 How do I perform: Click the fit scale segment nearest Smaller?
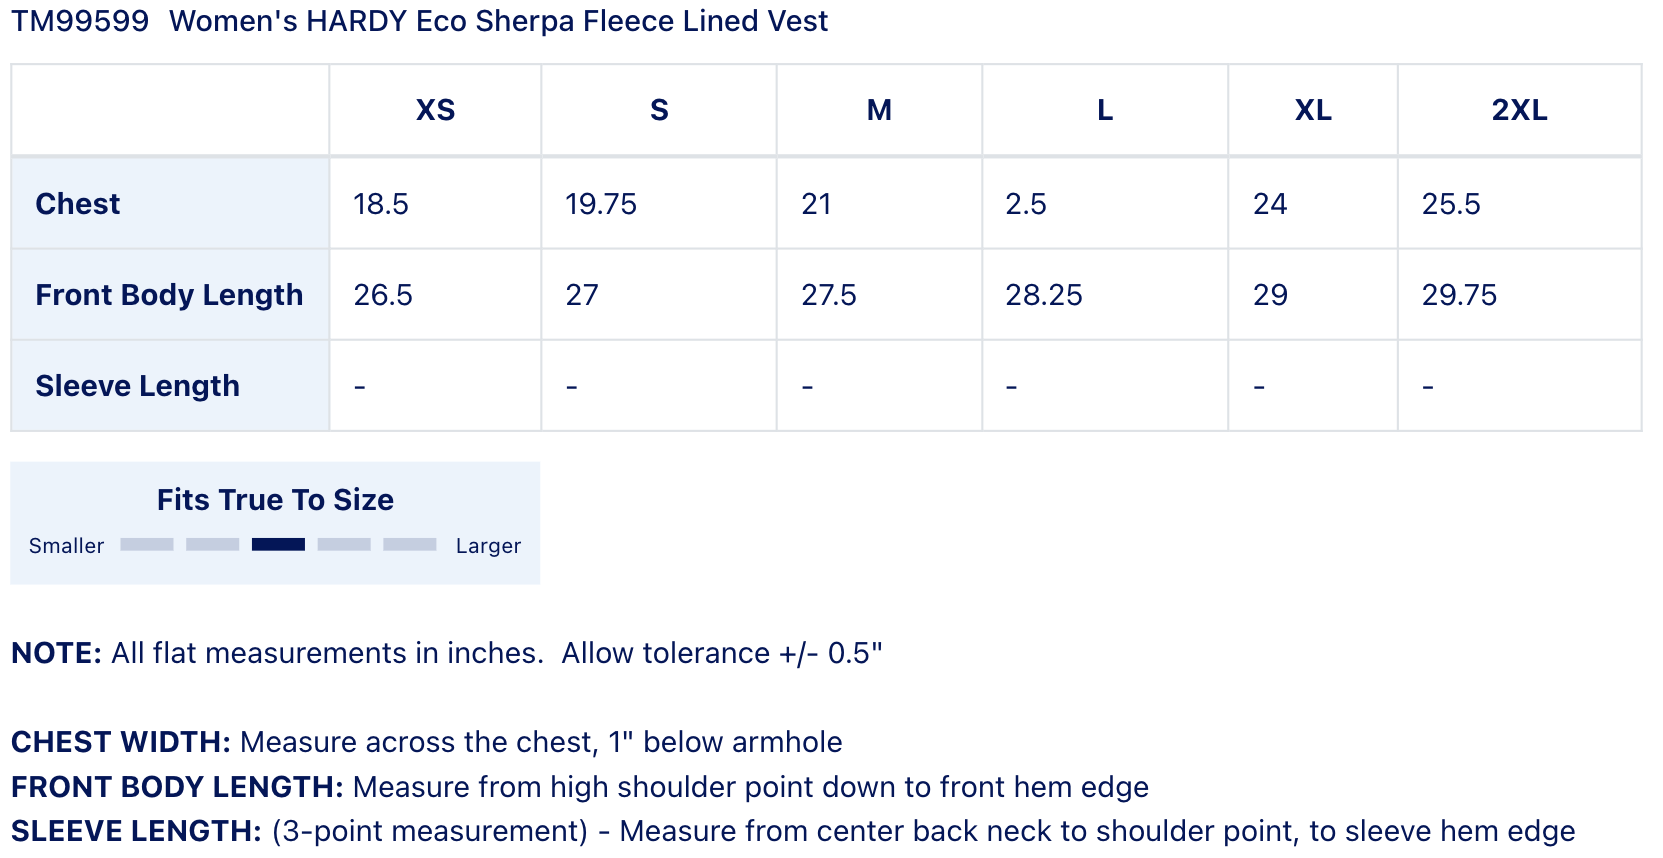tap(147, 544)
